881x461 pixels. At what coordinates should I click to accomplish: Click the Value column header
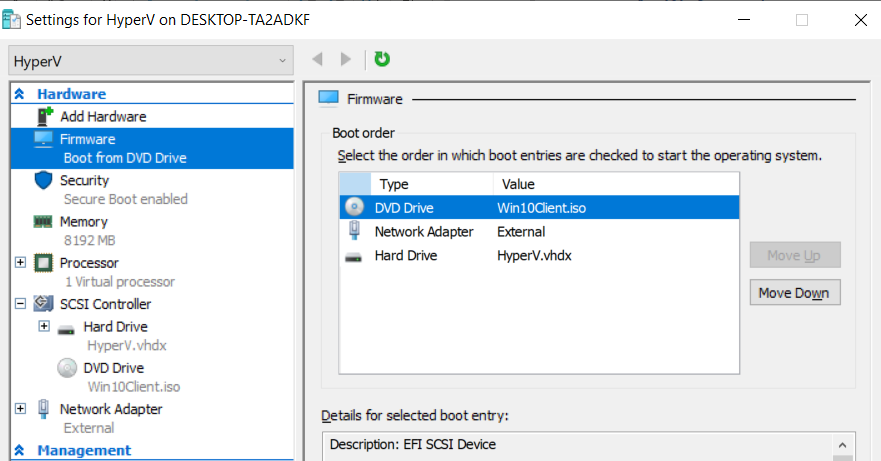point(516,184)
